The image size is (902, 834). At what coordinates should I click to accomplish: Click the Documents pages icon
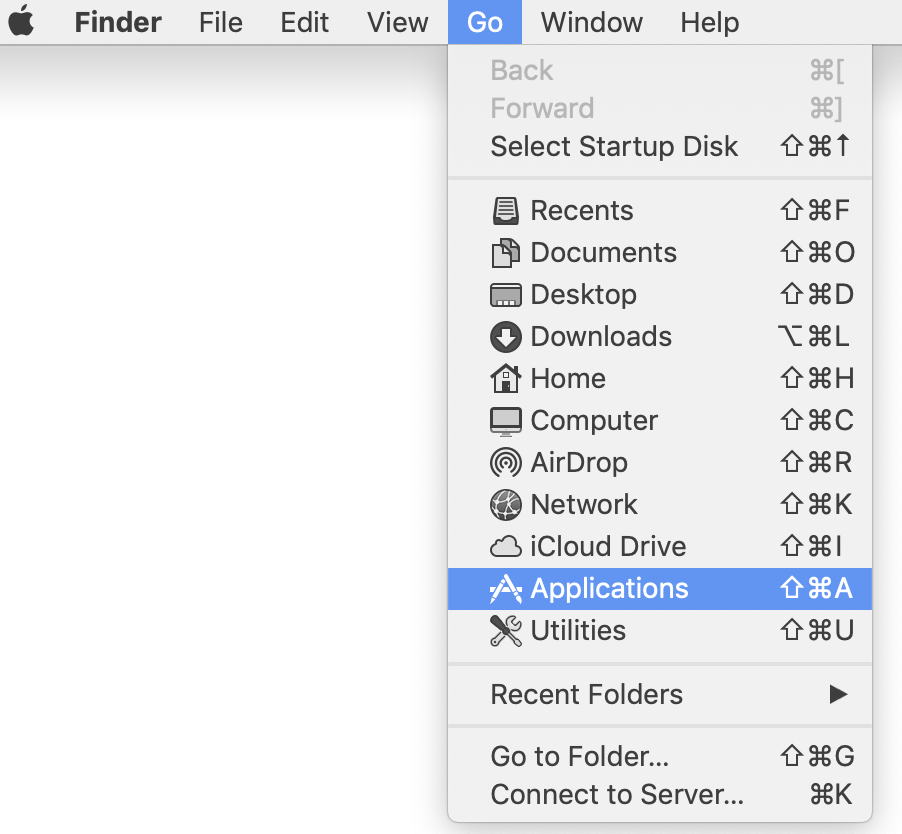click(506, 253)
